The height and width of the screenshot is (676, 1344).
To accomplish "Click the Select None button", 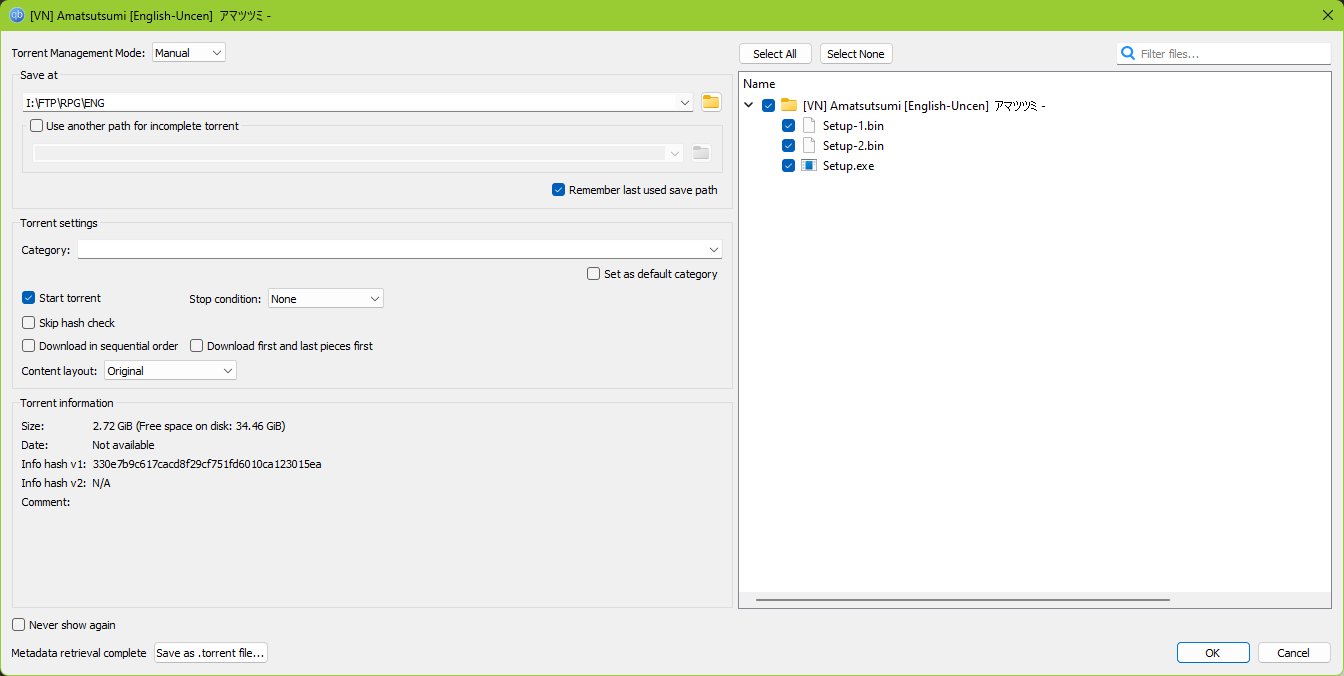I will point(856,54).
